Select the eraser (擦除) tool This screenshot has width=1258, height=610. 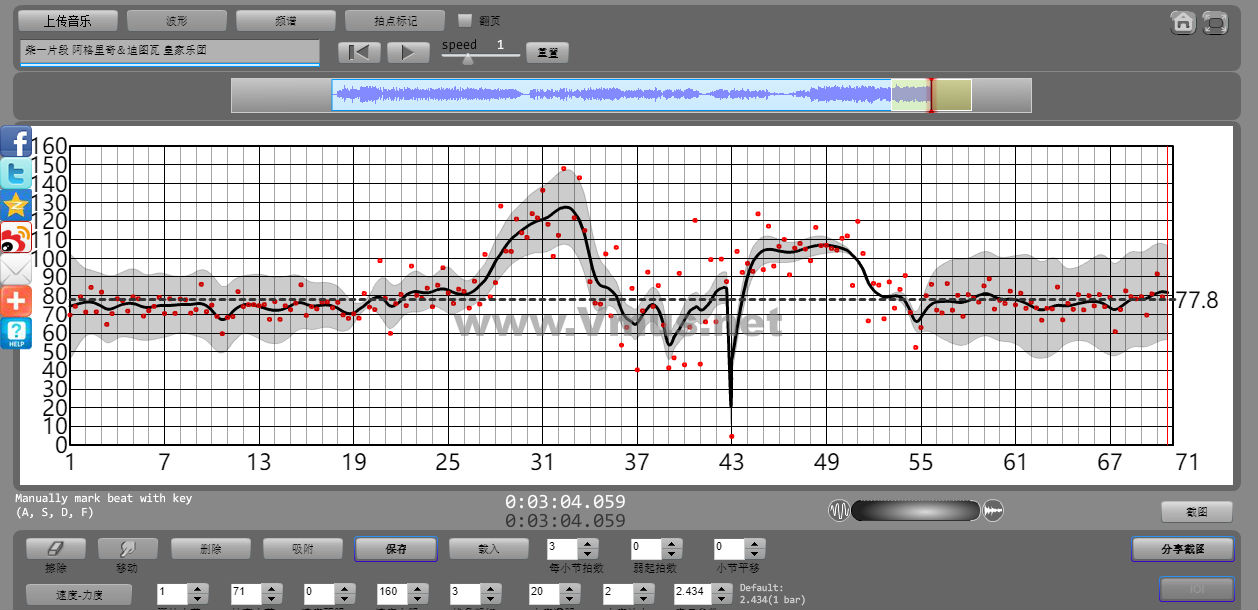(x=55, y=549)
